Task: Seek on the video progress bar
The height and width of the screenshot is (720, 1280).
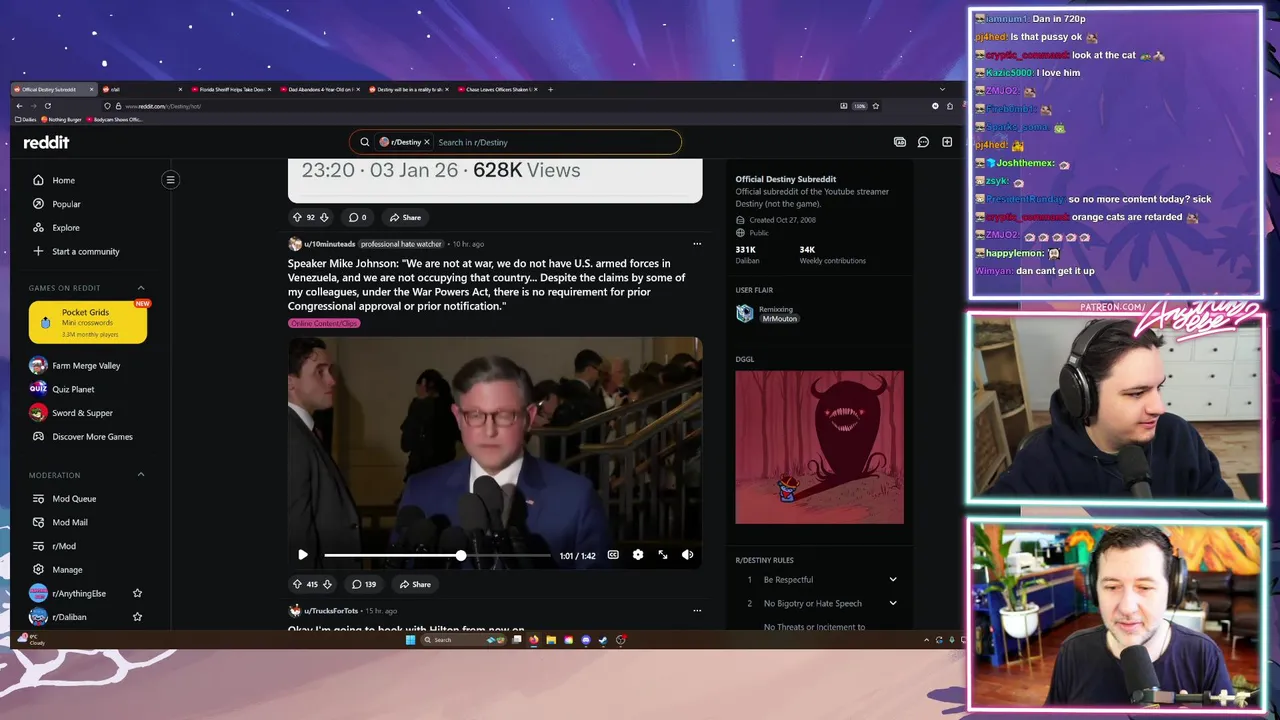Action: (437, 555)
